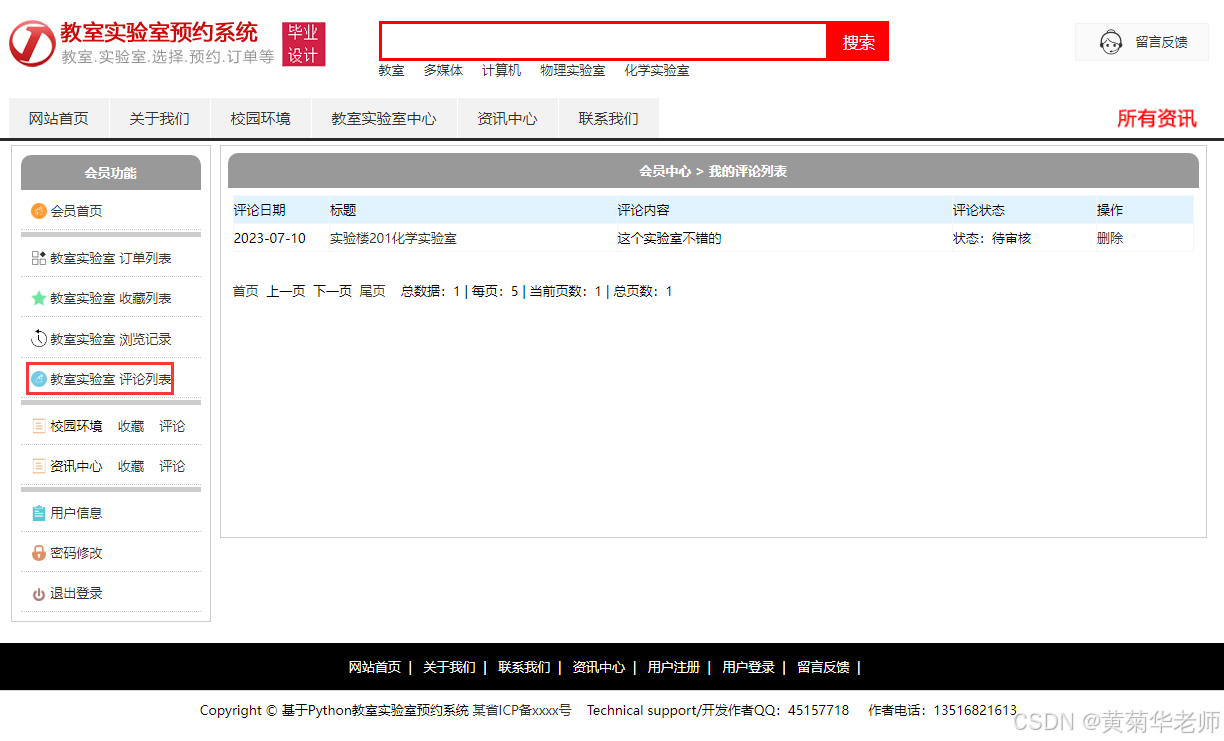Viewport: 1224px width, 741px height.
Task: Click 会员中心 in the breadcrumb header
Action: pos(665,171)
